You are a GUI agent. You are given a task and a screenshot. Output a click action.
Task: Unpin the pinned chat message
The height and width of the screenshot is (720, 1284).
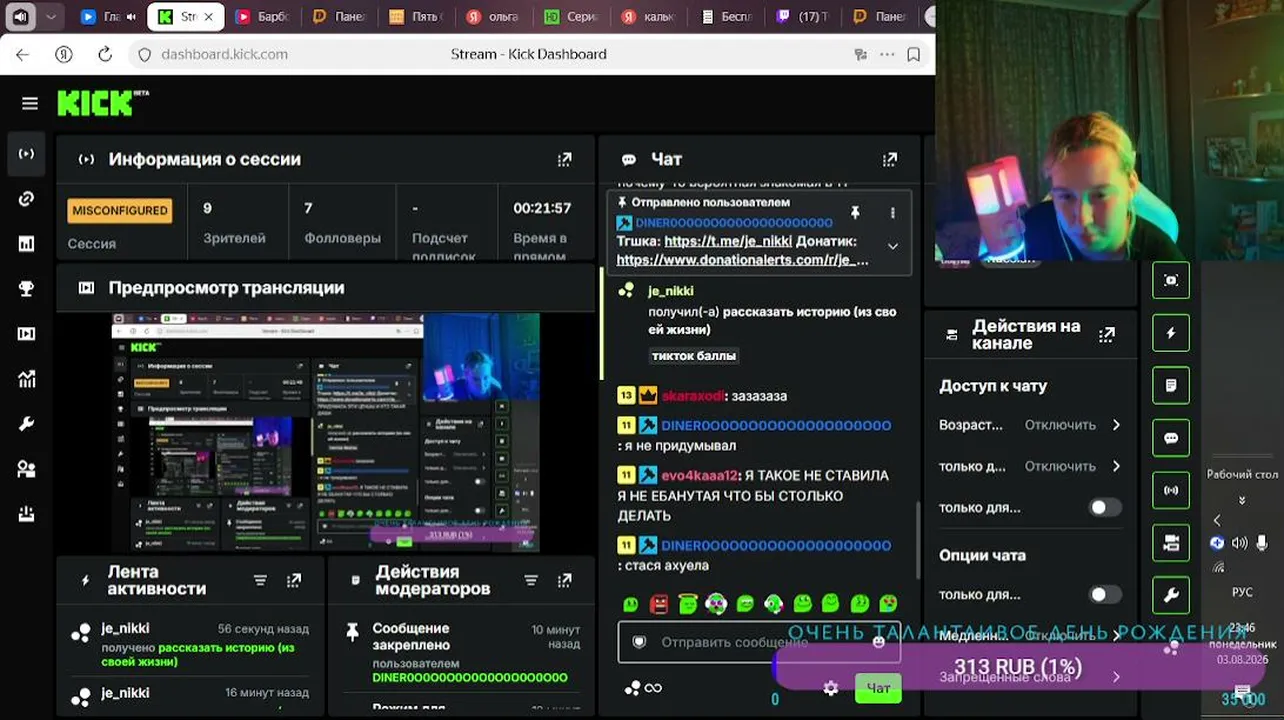[x=855, y=213]
